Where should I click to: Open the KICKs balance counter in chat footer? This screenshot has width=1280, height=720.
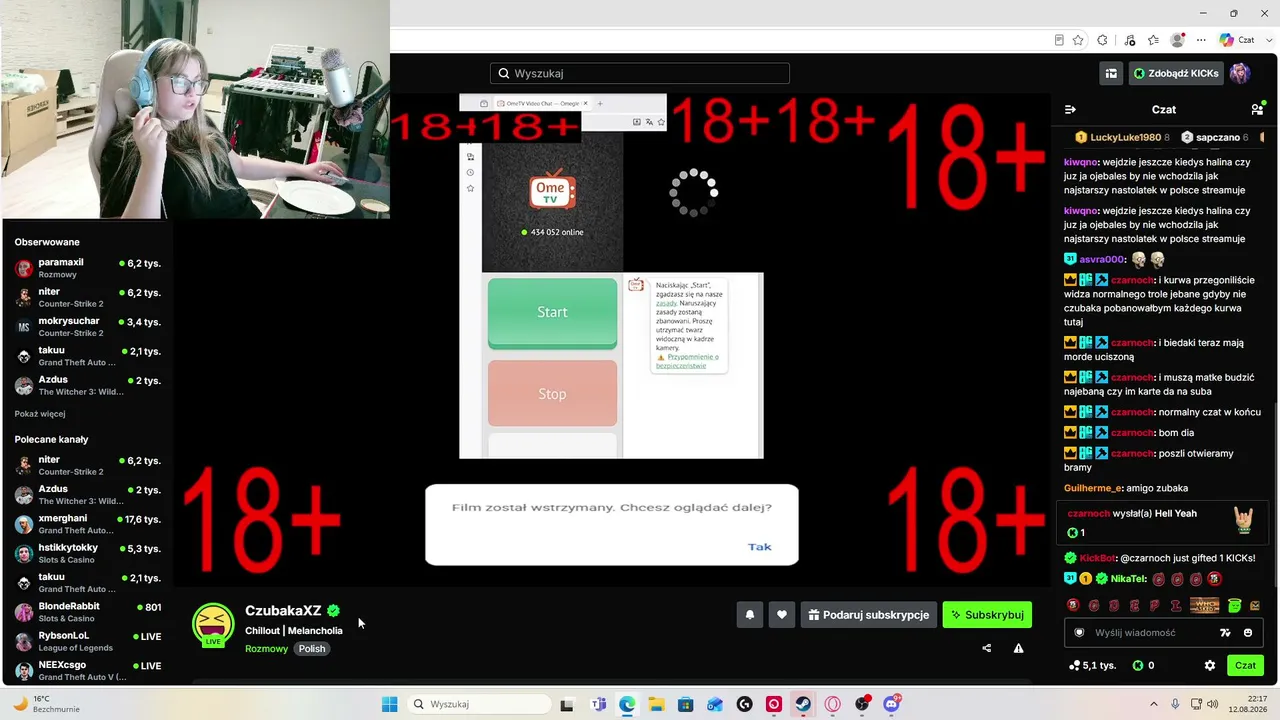pyautogui.click(x=1143, y=665)
